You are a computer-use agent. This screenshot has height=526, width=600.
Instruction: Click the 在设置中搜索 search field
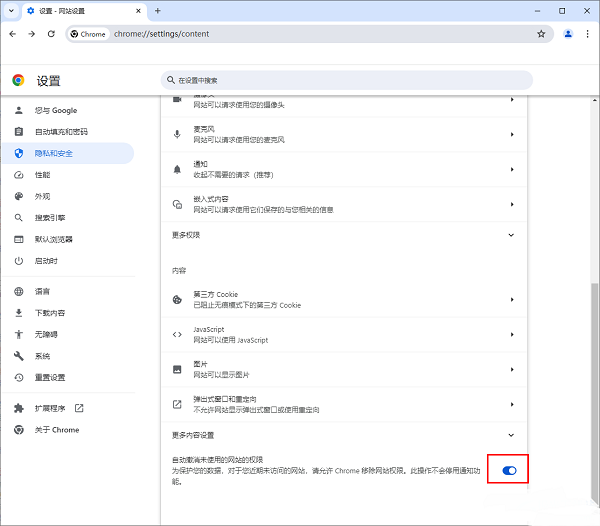pyautogui.click(x=347, y=80)
